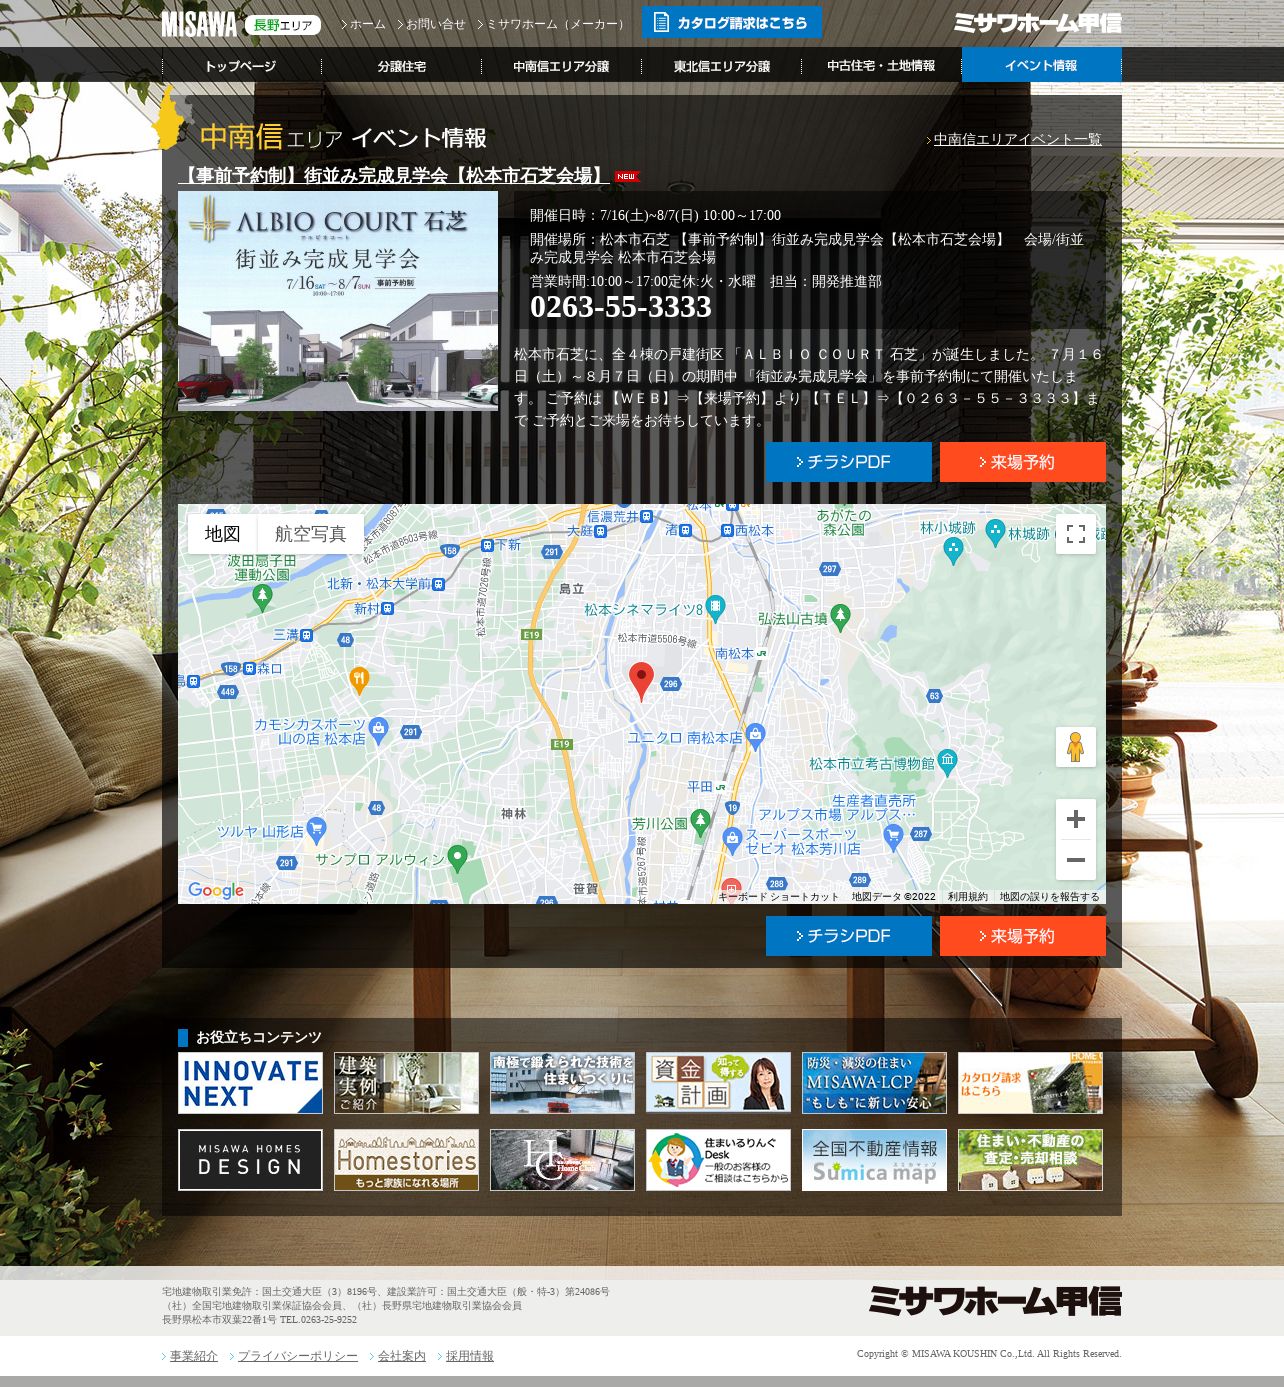The width and height of the screenshot is (1284, 1387).
Task: Select 分譲住宅 navigation item
Action: (401, 66)
